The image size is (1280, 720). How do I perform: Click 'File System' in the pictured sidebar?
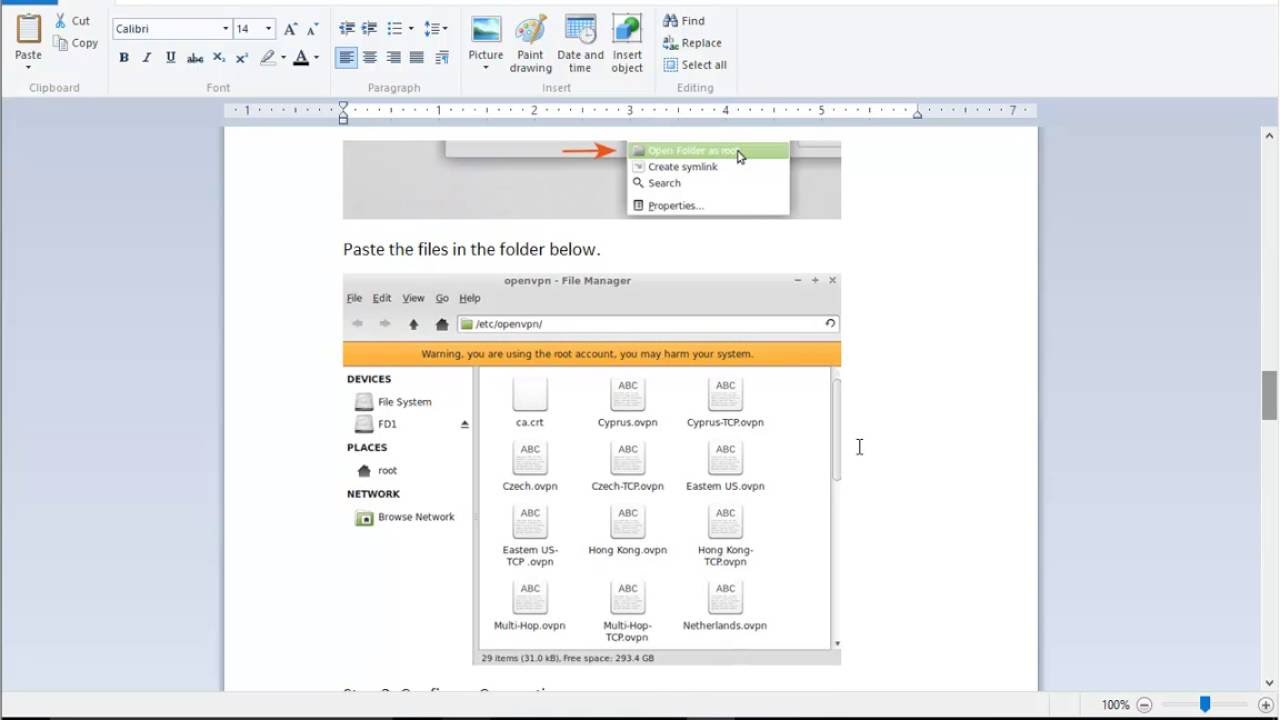(x=394, y=402)
